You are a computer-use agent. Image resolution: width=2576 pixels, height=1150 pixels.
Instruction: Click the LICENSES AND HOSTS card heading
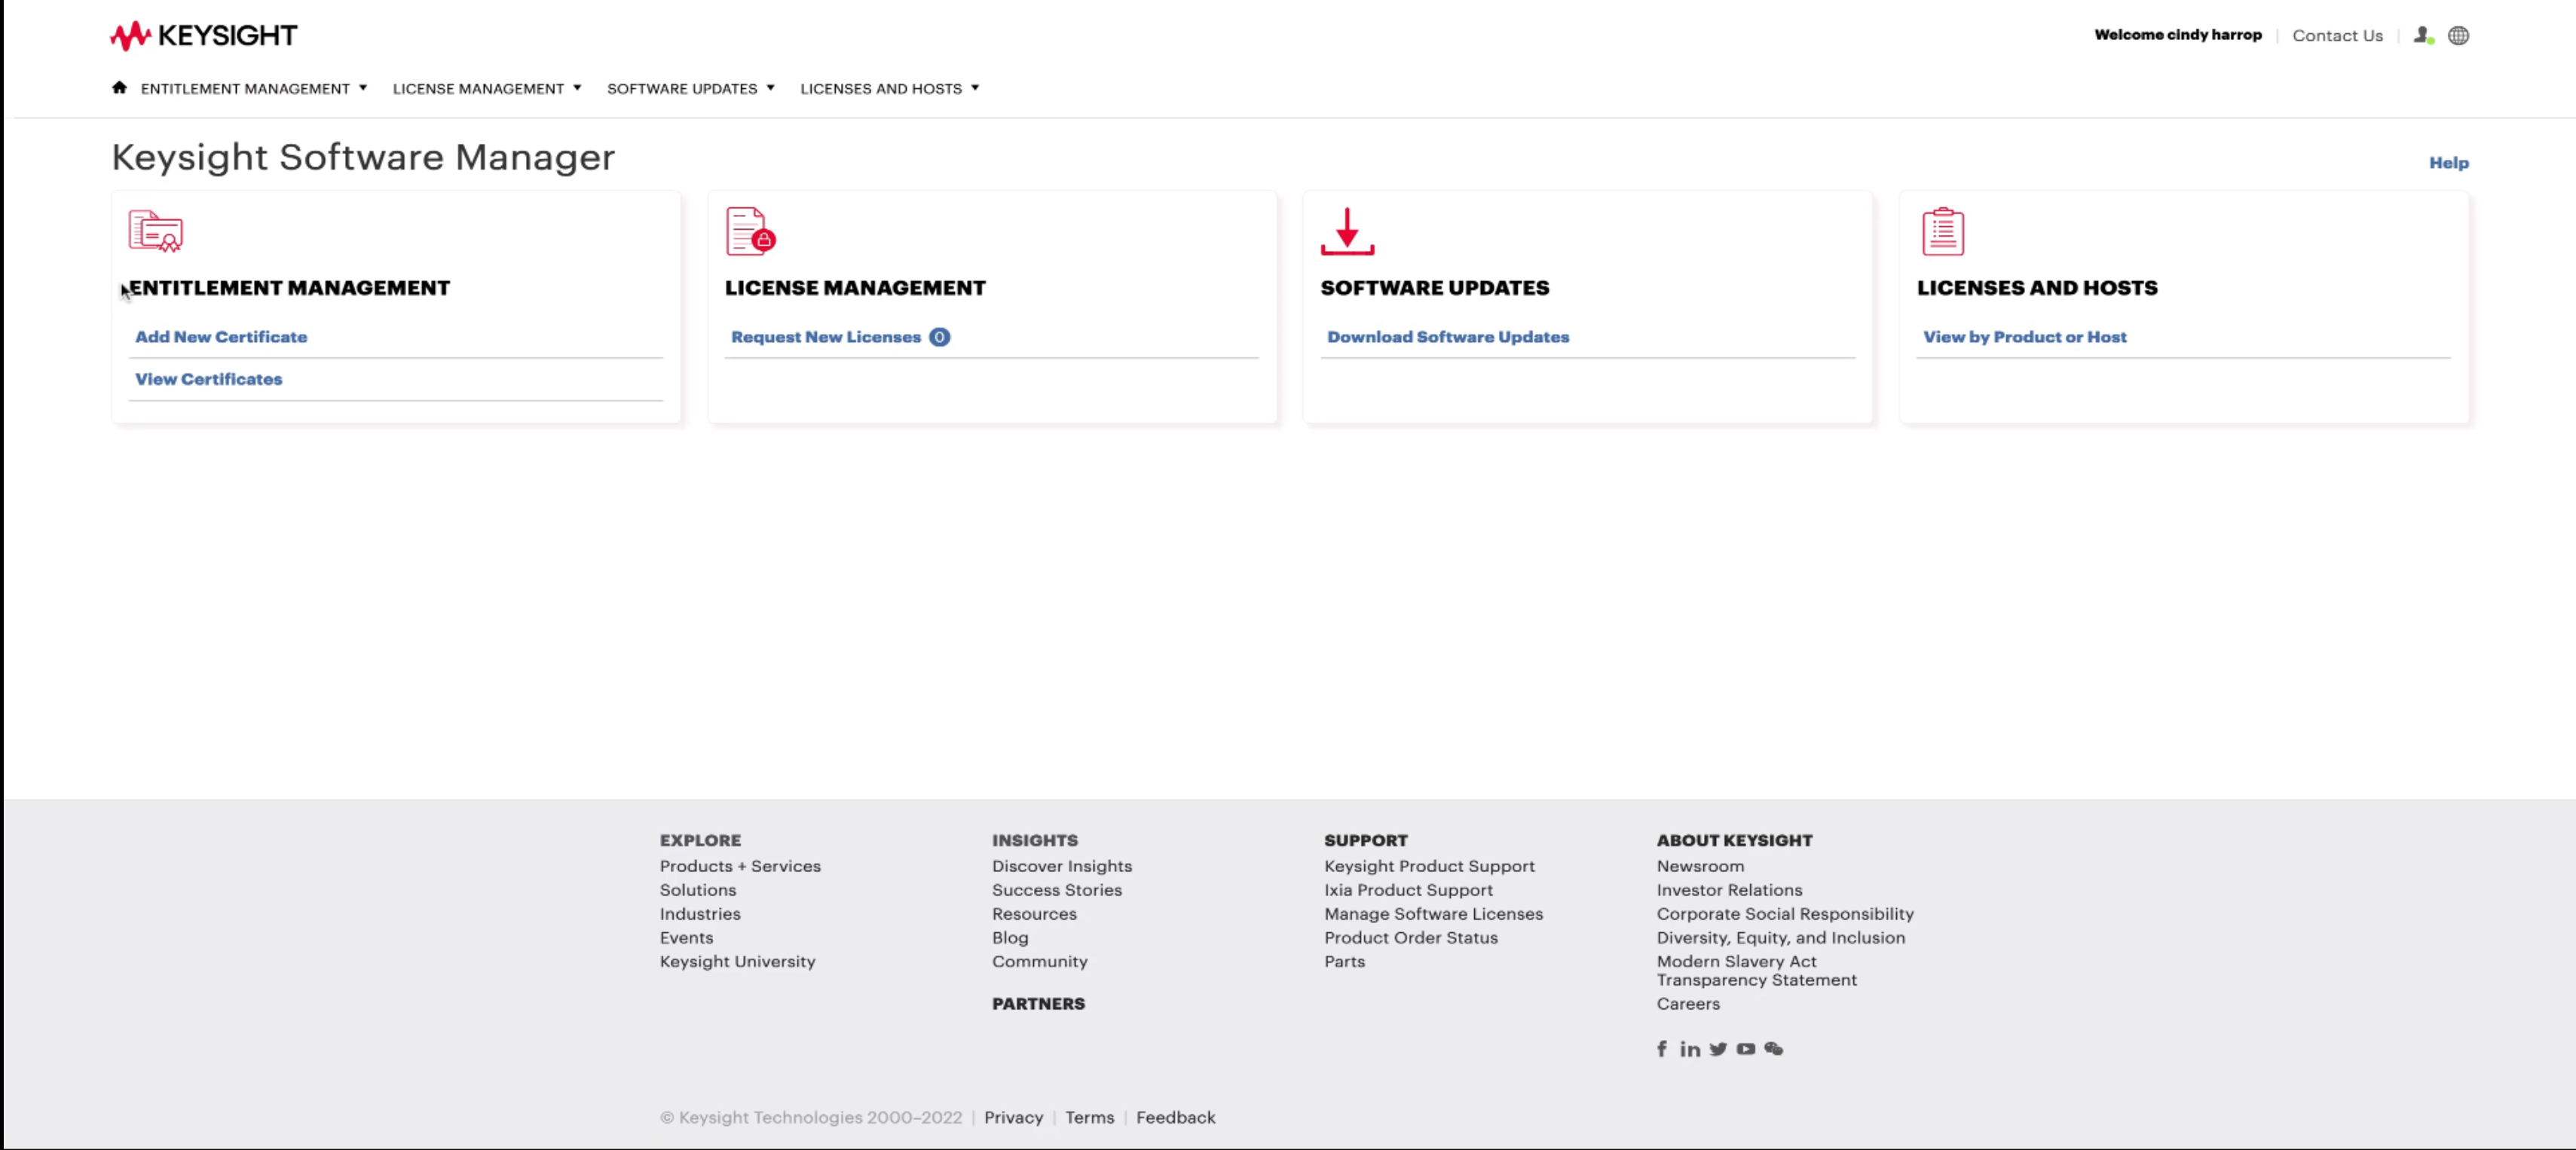point(2037,288)
